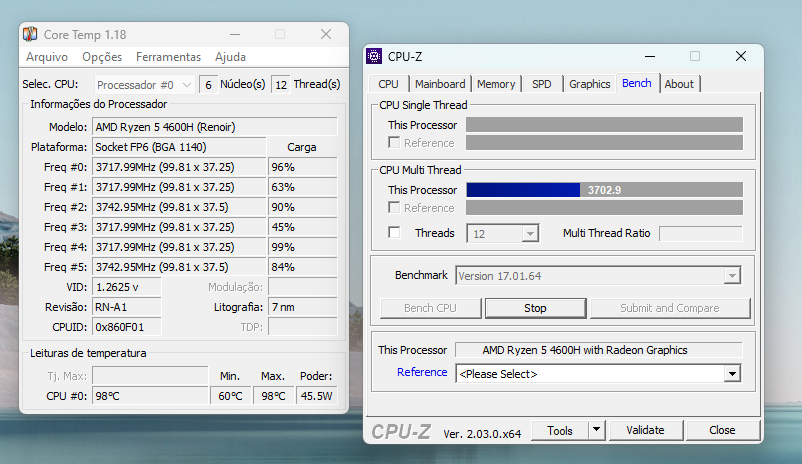Click the power reading 45.5W
The width and height of the screenshot is (802, 464).
pyautogui.click(x=317, y=396)
